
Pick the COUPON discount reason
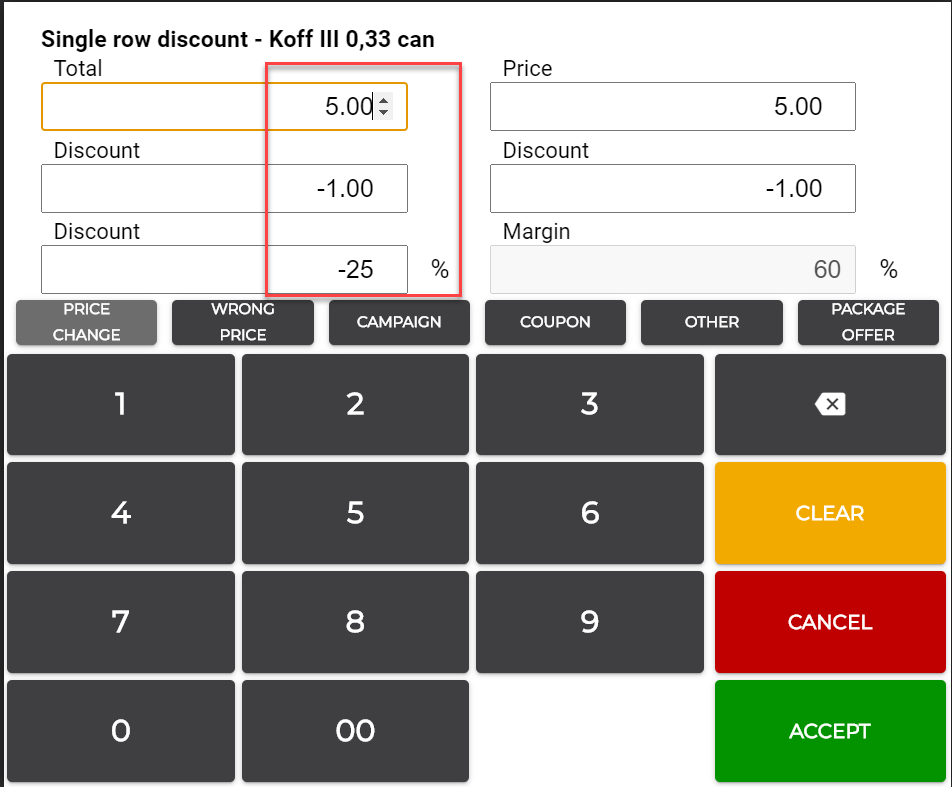coord(555,322)
